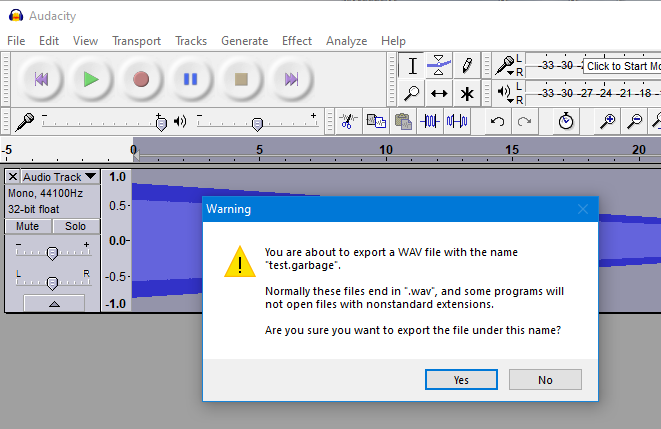Click the Cut scissors icon
Screen dimensions: 661x429
coord(348,121)
